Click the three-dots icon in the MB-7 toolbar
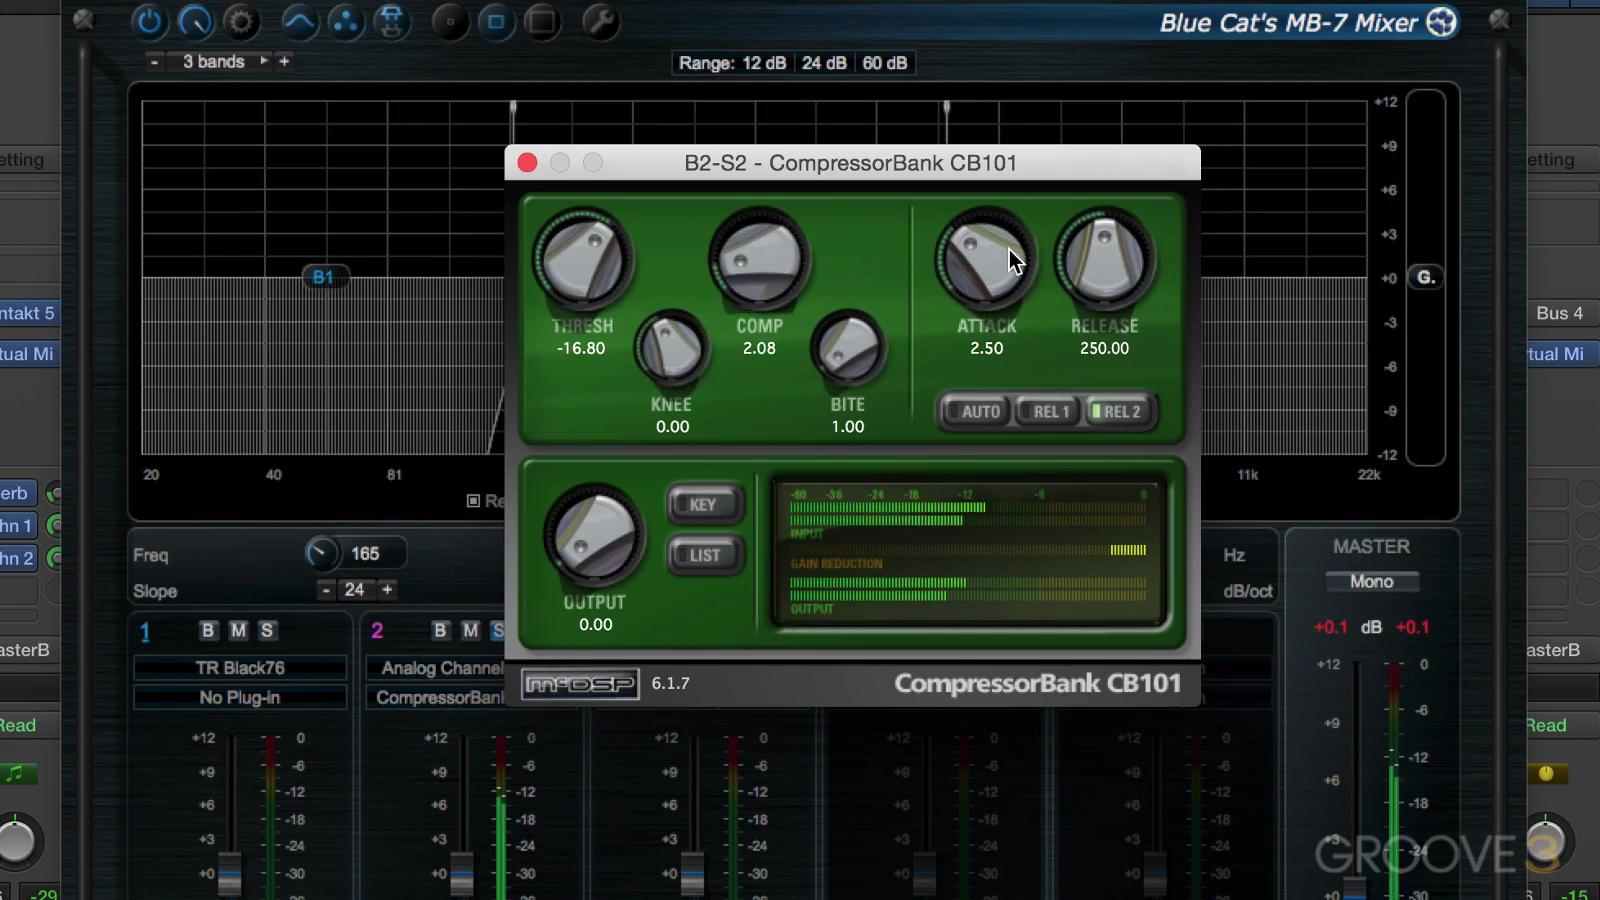Image resolution: width=1600 pixels, height=900 pixels. pos(345,21)
